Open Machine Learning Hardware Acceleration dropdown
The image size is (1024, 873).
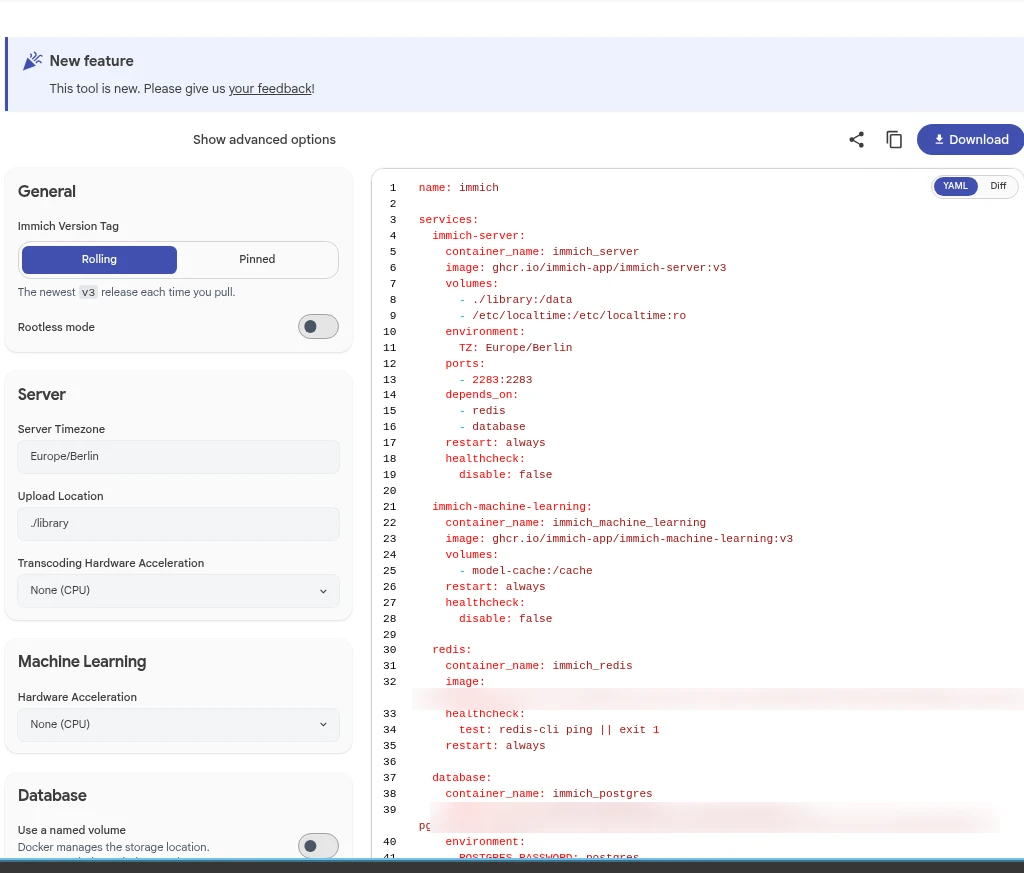point(178,724)
